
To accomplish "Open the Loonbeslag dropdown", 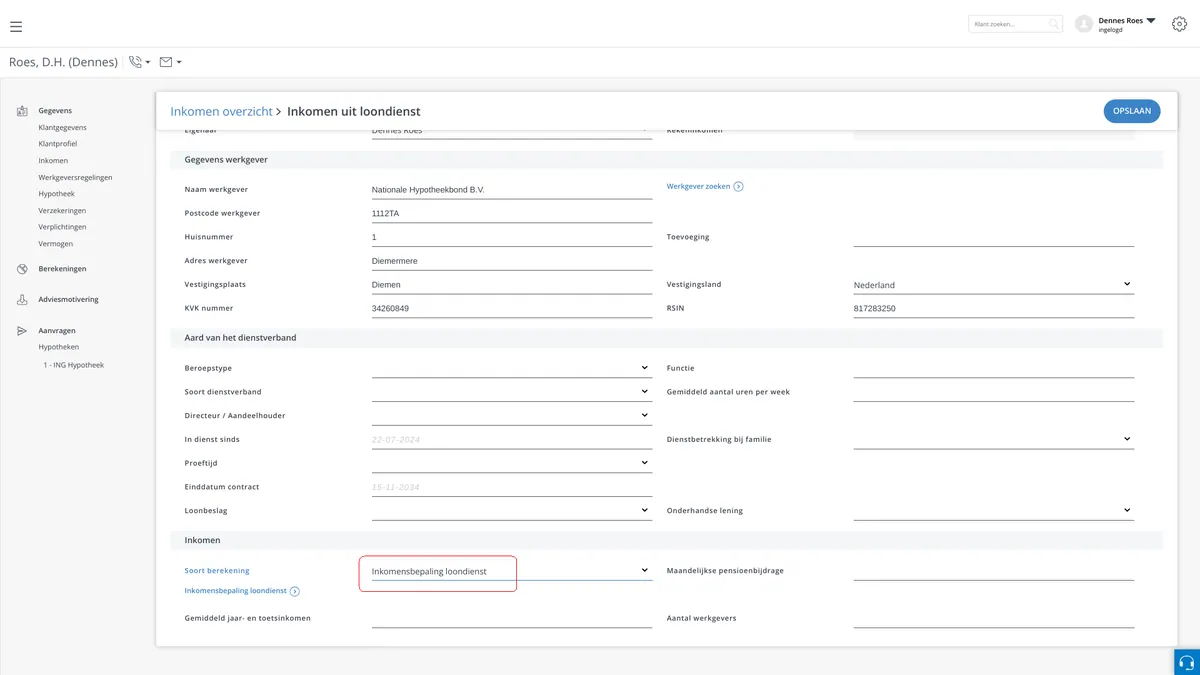I will pyautogui.click(x=511, y=510).
